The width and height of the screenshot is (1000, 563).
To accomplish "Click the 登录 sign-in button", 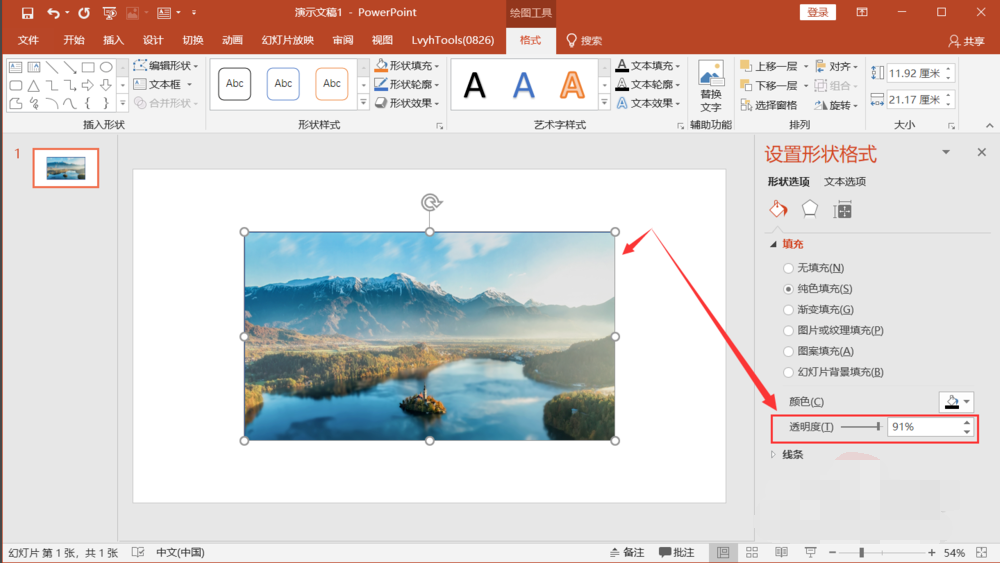I will pyautogui.click(x=817, y=12).
